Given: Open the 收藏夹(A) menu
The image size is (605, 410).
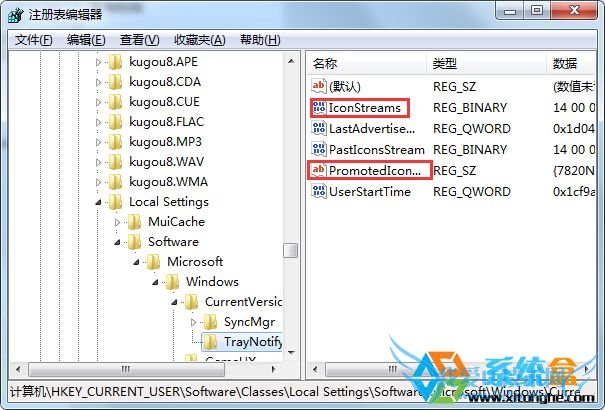Looking at the screenshot, I should [x=199, y=40].
